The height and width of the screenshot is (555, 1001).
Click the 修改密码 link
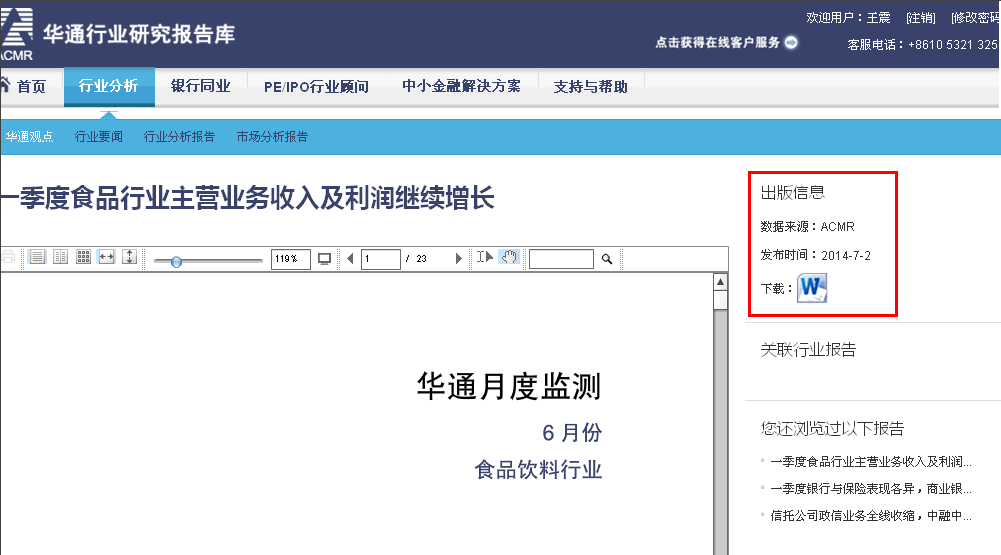(975, 18)
